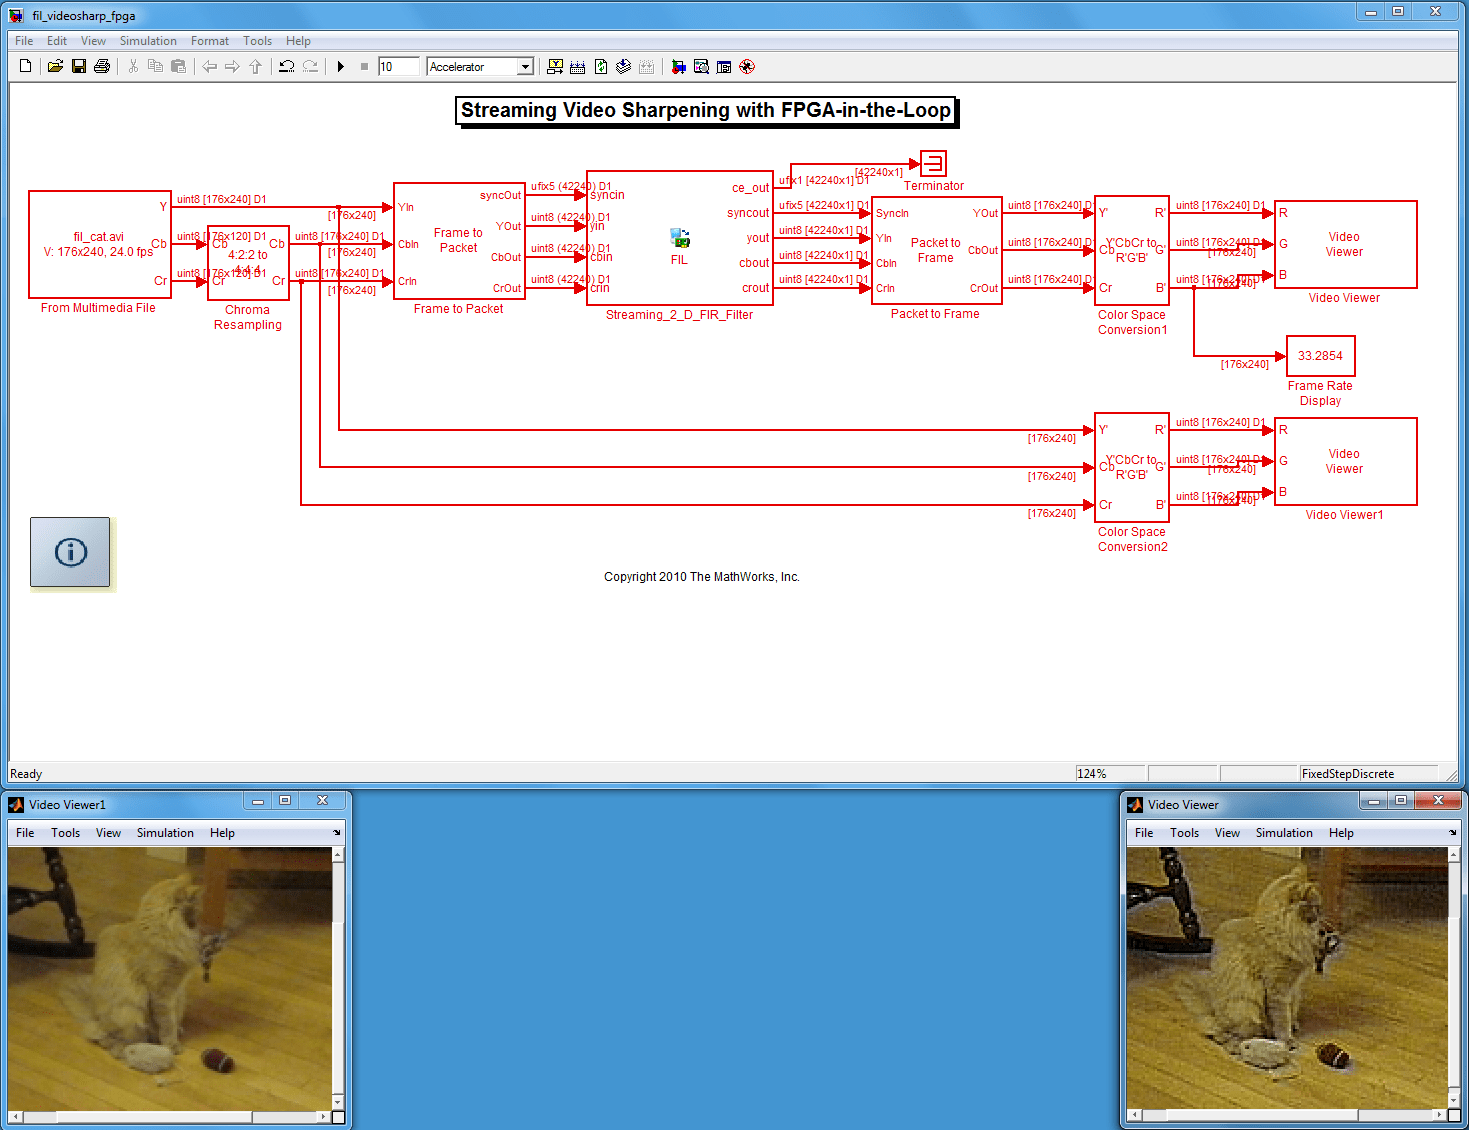Select the Chroma Resampling block
Screen dimensions: 1469x1130
[x=249, y=262]
